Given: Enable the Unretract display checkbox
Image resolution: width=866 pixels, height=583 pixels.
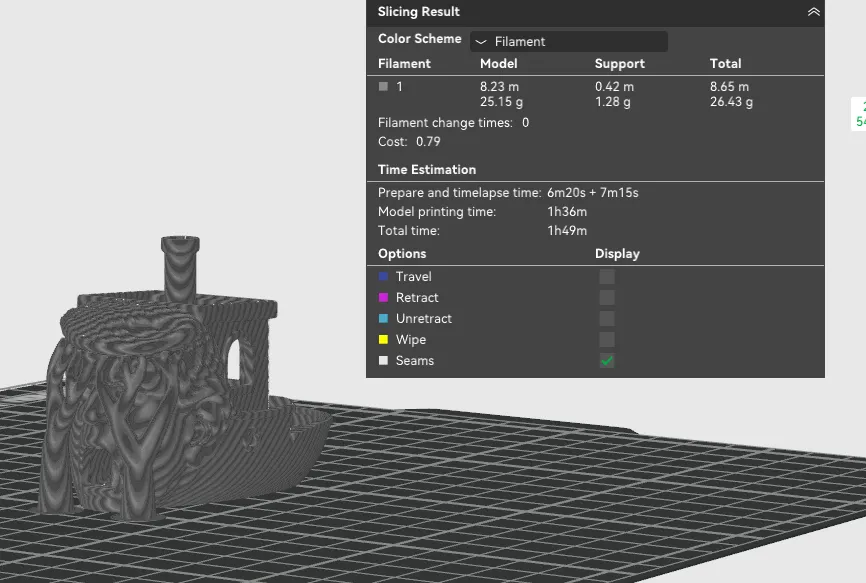Looking at the screenshot, I should pyautogui.click(x=607, y=319).
